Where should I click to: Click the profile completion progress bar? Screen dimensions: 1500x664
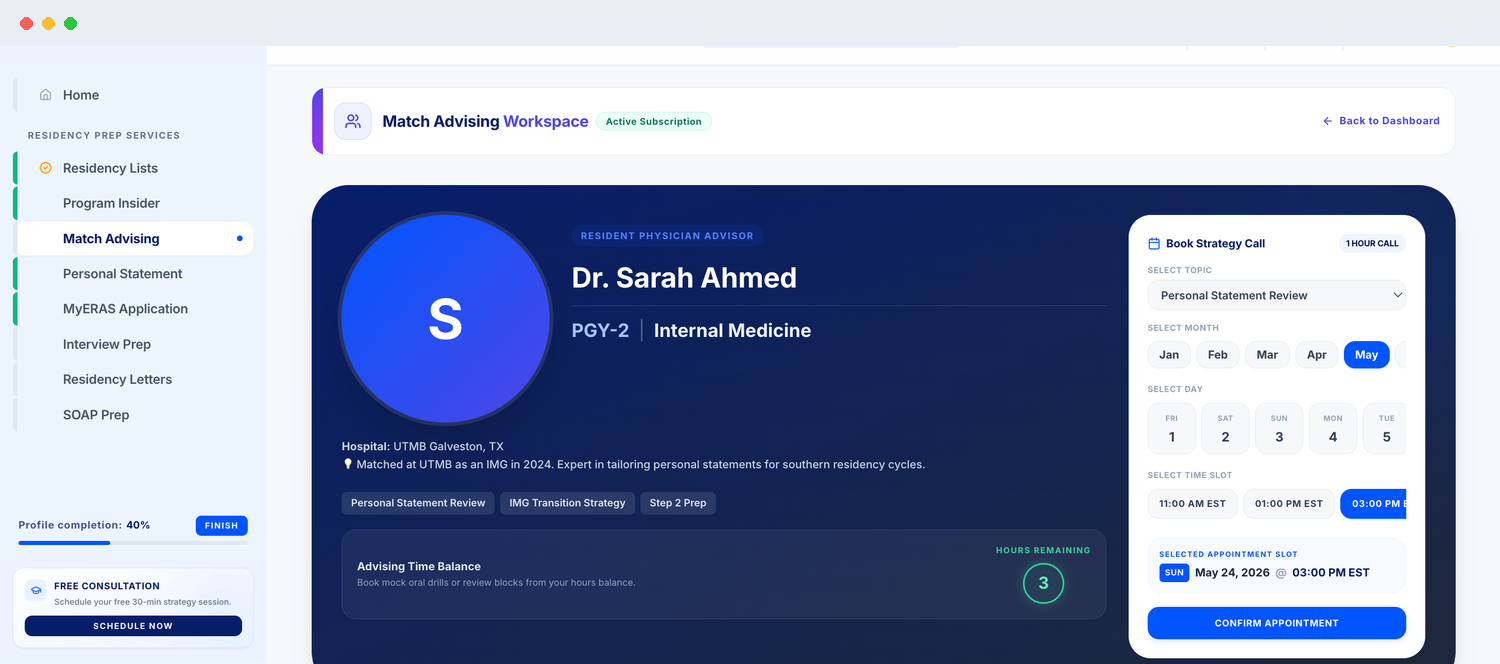133,543
